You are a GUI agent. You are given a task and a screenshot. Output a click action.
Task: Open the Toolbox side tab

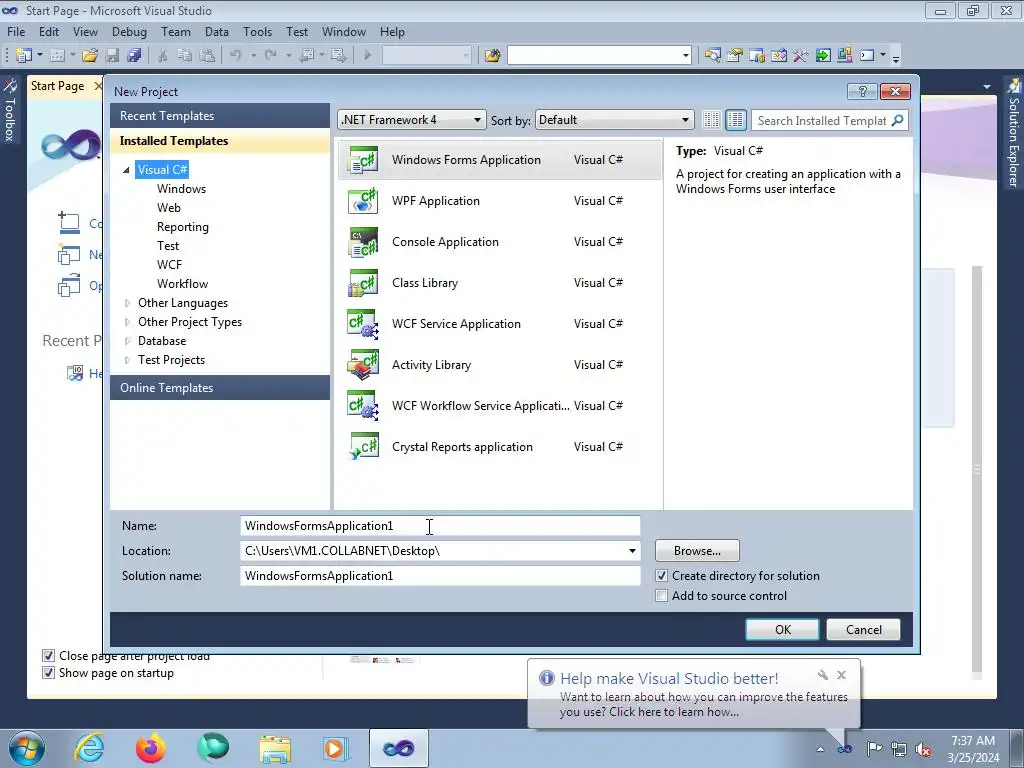(10, 111)
